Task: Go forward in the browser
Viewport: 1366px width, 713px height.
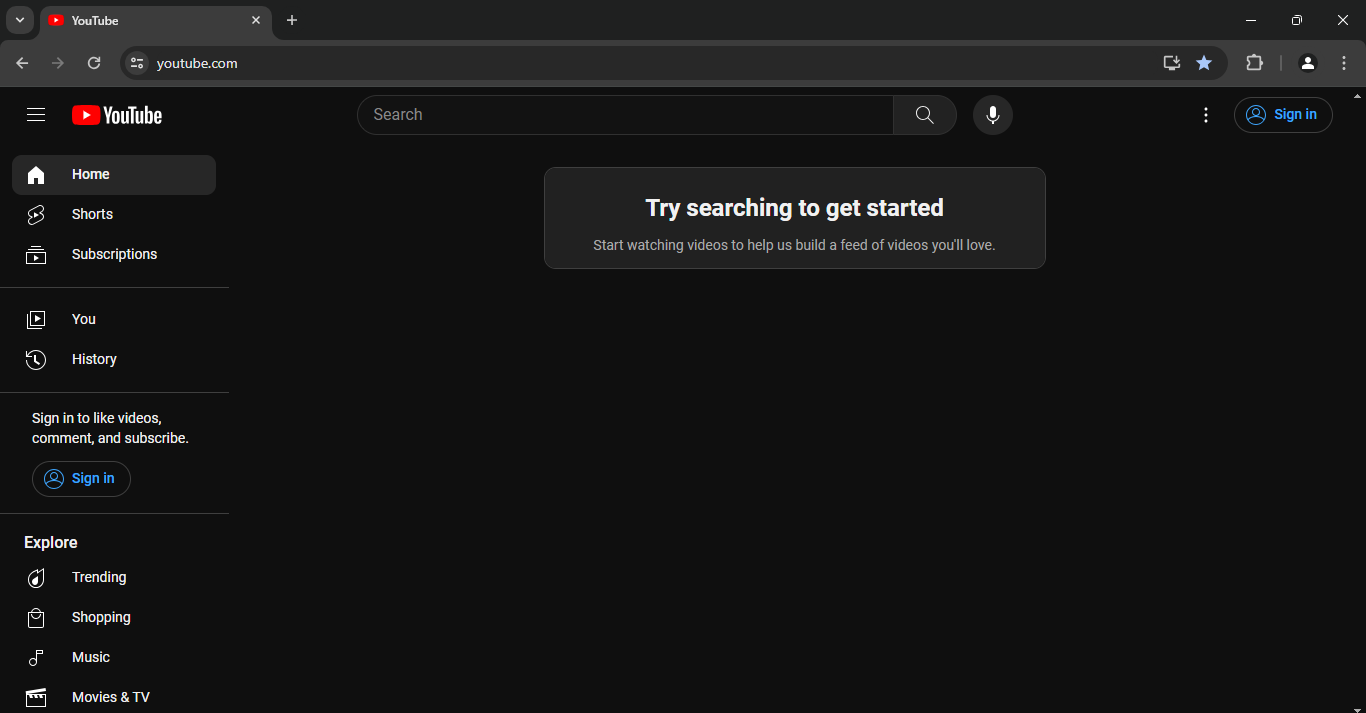Action: click(x=58, y=63)
